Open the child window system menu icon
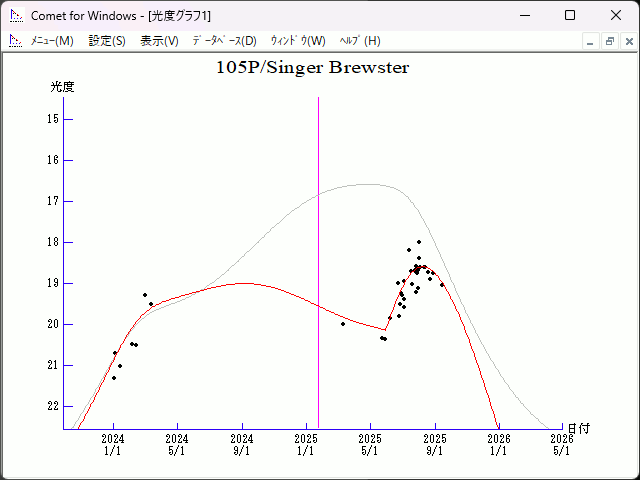 (x=14, y=41)
